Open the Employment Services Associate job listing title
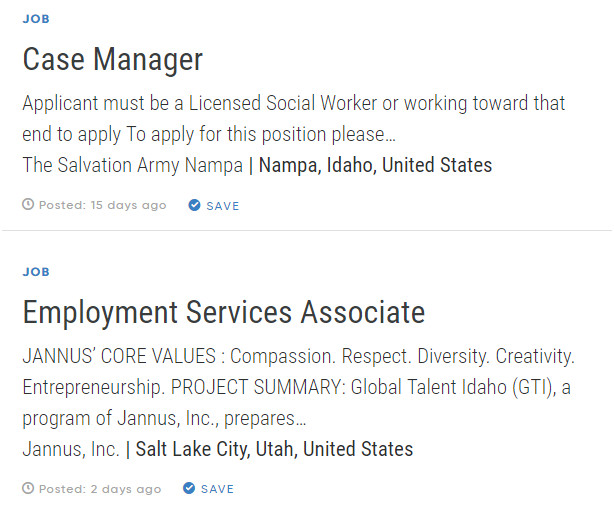Image resolution: width=614 pixels, height=510 pixels. [x=223, y=312]
